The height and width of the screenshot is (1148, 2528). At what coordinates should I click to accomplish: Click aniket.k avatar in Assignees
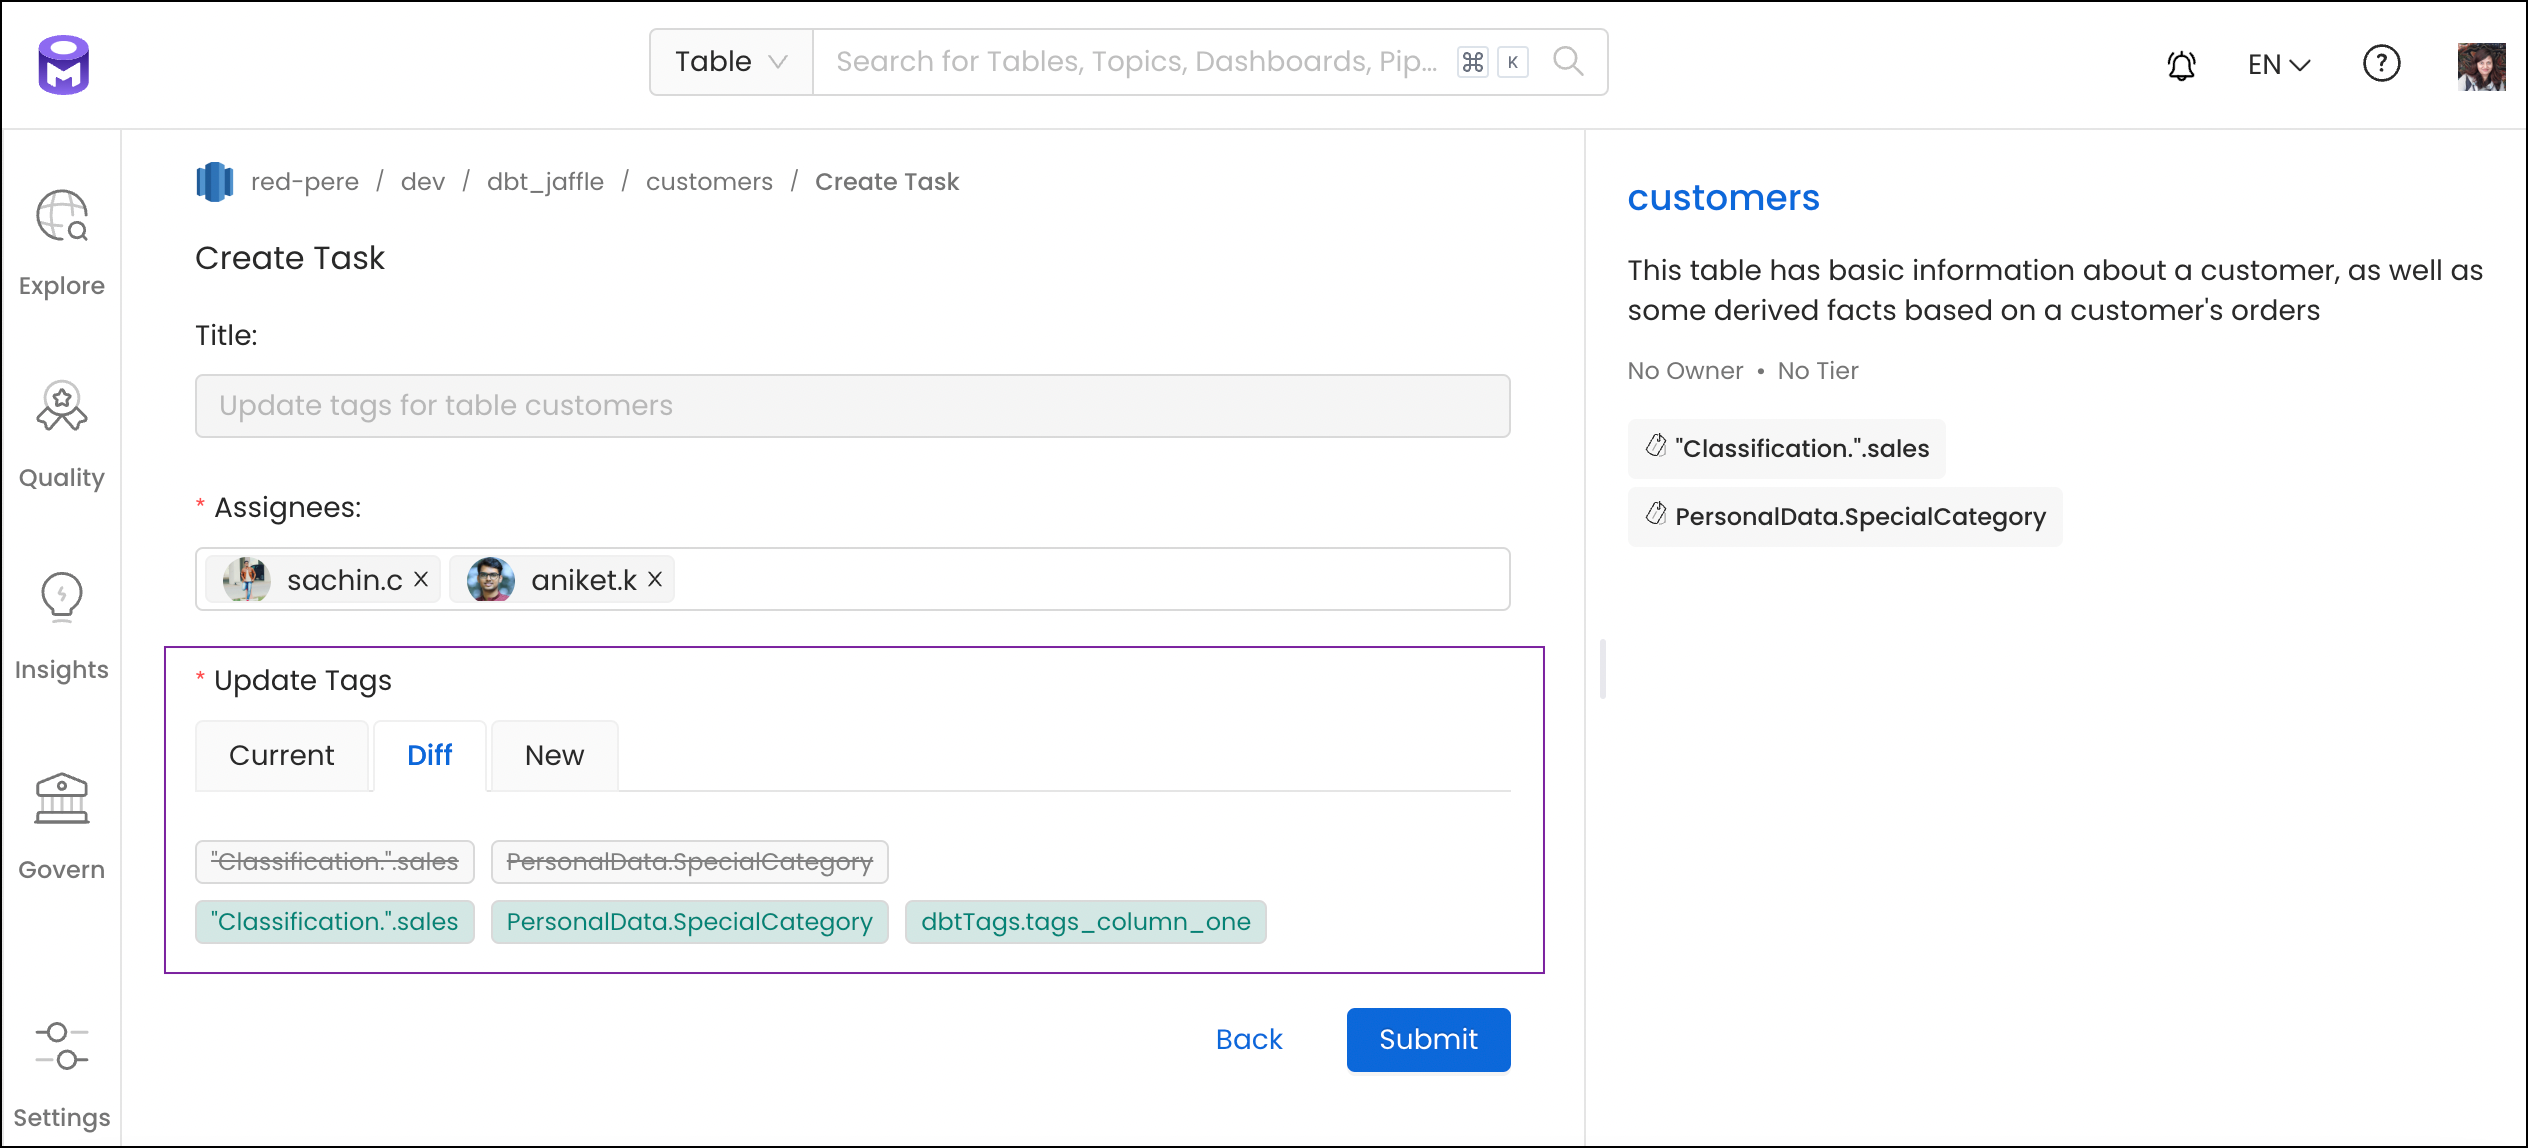pyautogui.click(x=490, y=579)
